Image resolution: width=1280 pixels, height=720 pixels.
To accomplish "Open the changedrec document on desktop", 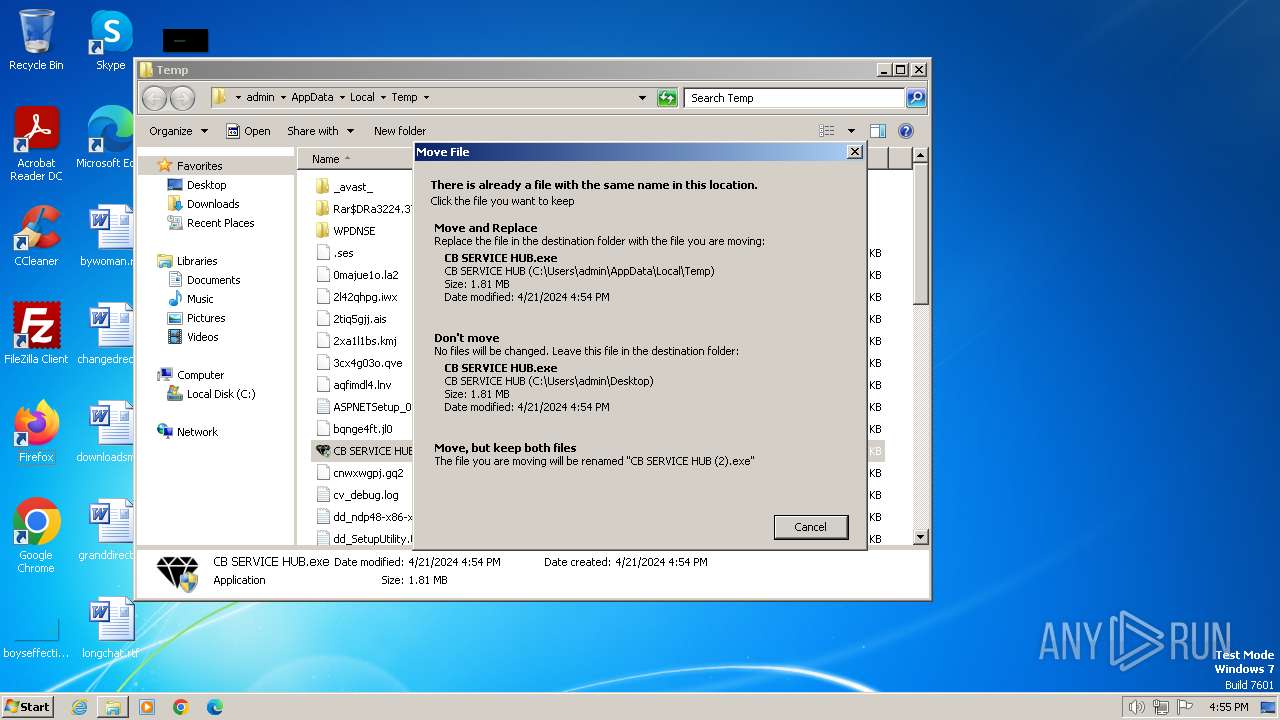I will [108, 333].
